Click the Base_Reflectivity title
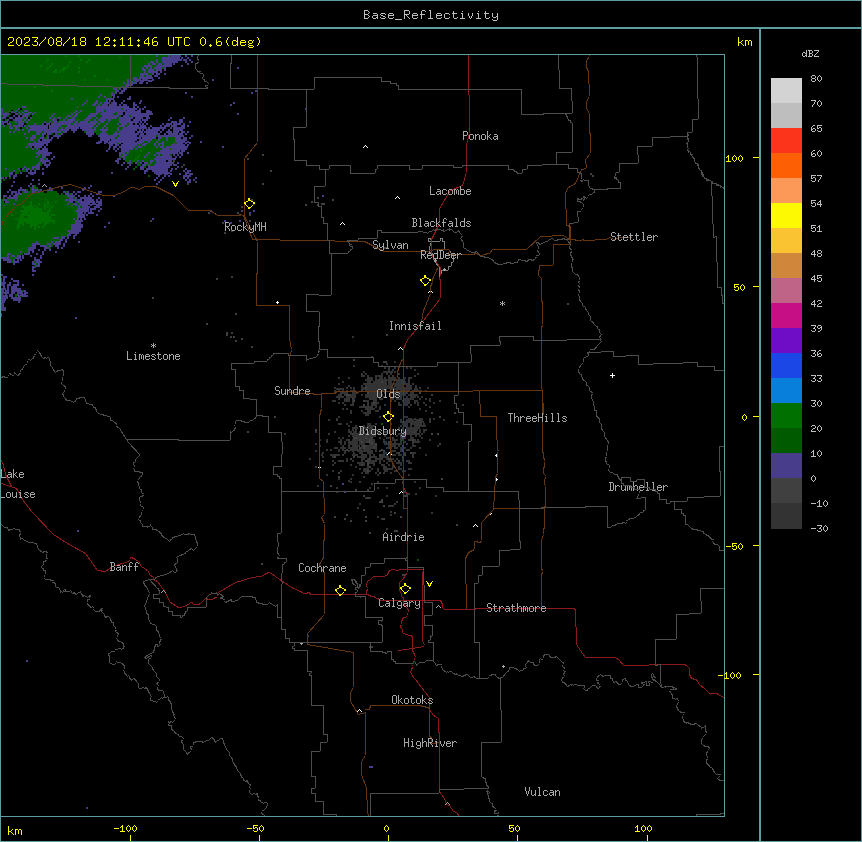 pos(431,15)
